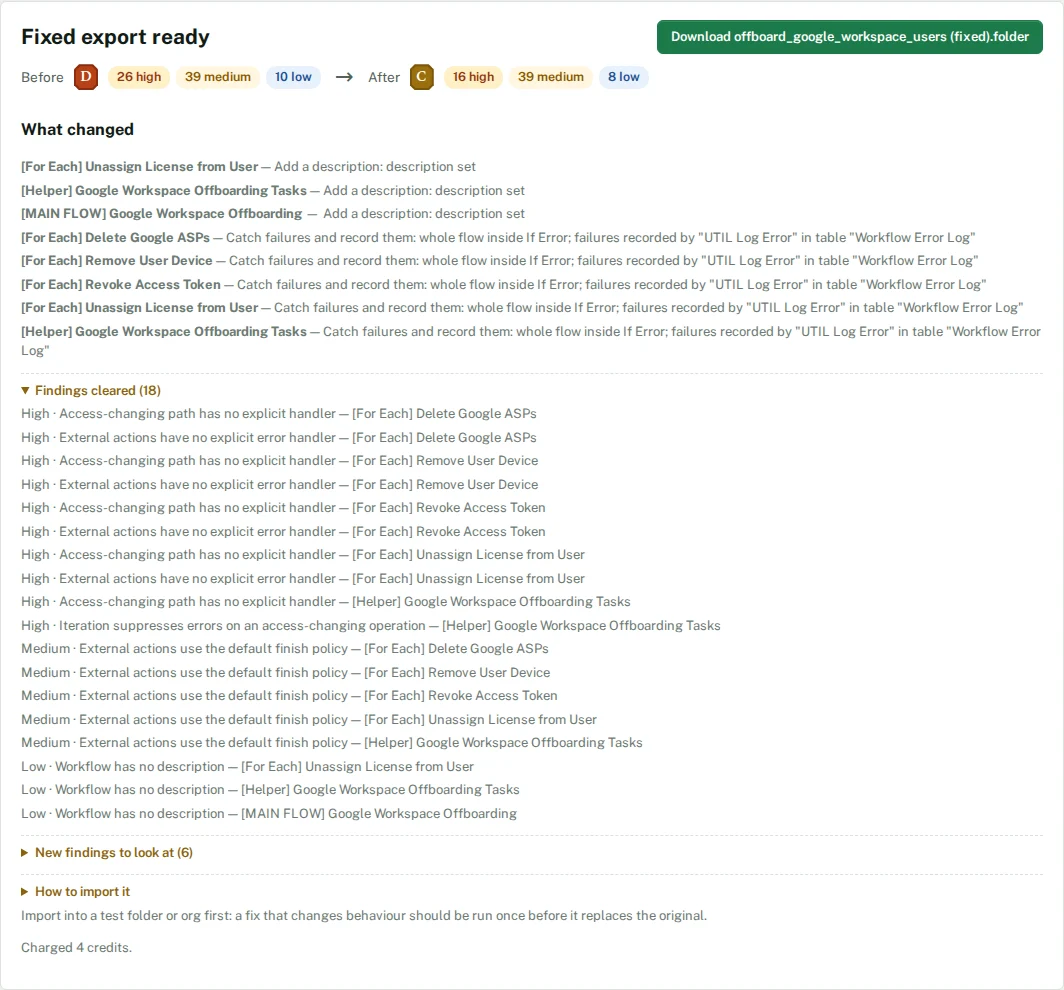Click Medium finish policy finding for Revoke Access Token
Viewport: 1064px width, 990px height.
(x=289, y=696)
